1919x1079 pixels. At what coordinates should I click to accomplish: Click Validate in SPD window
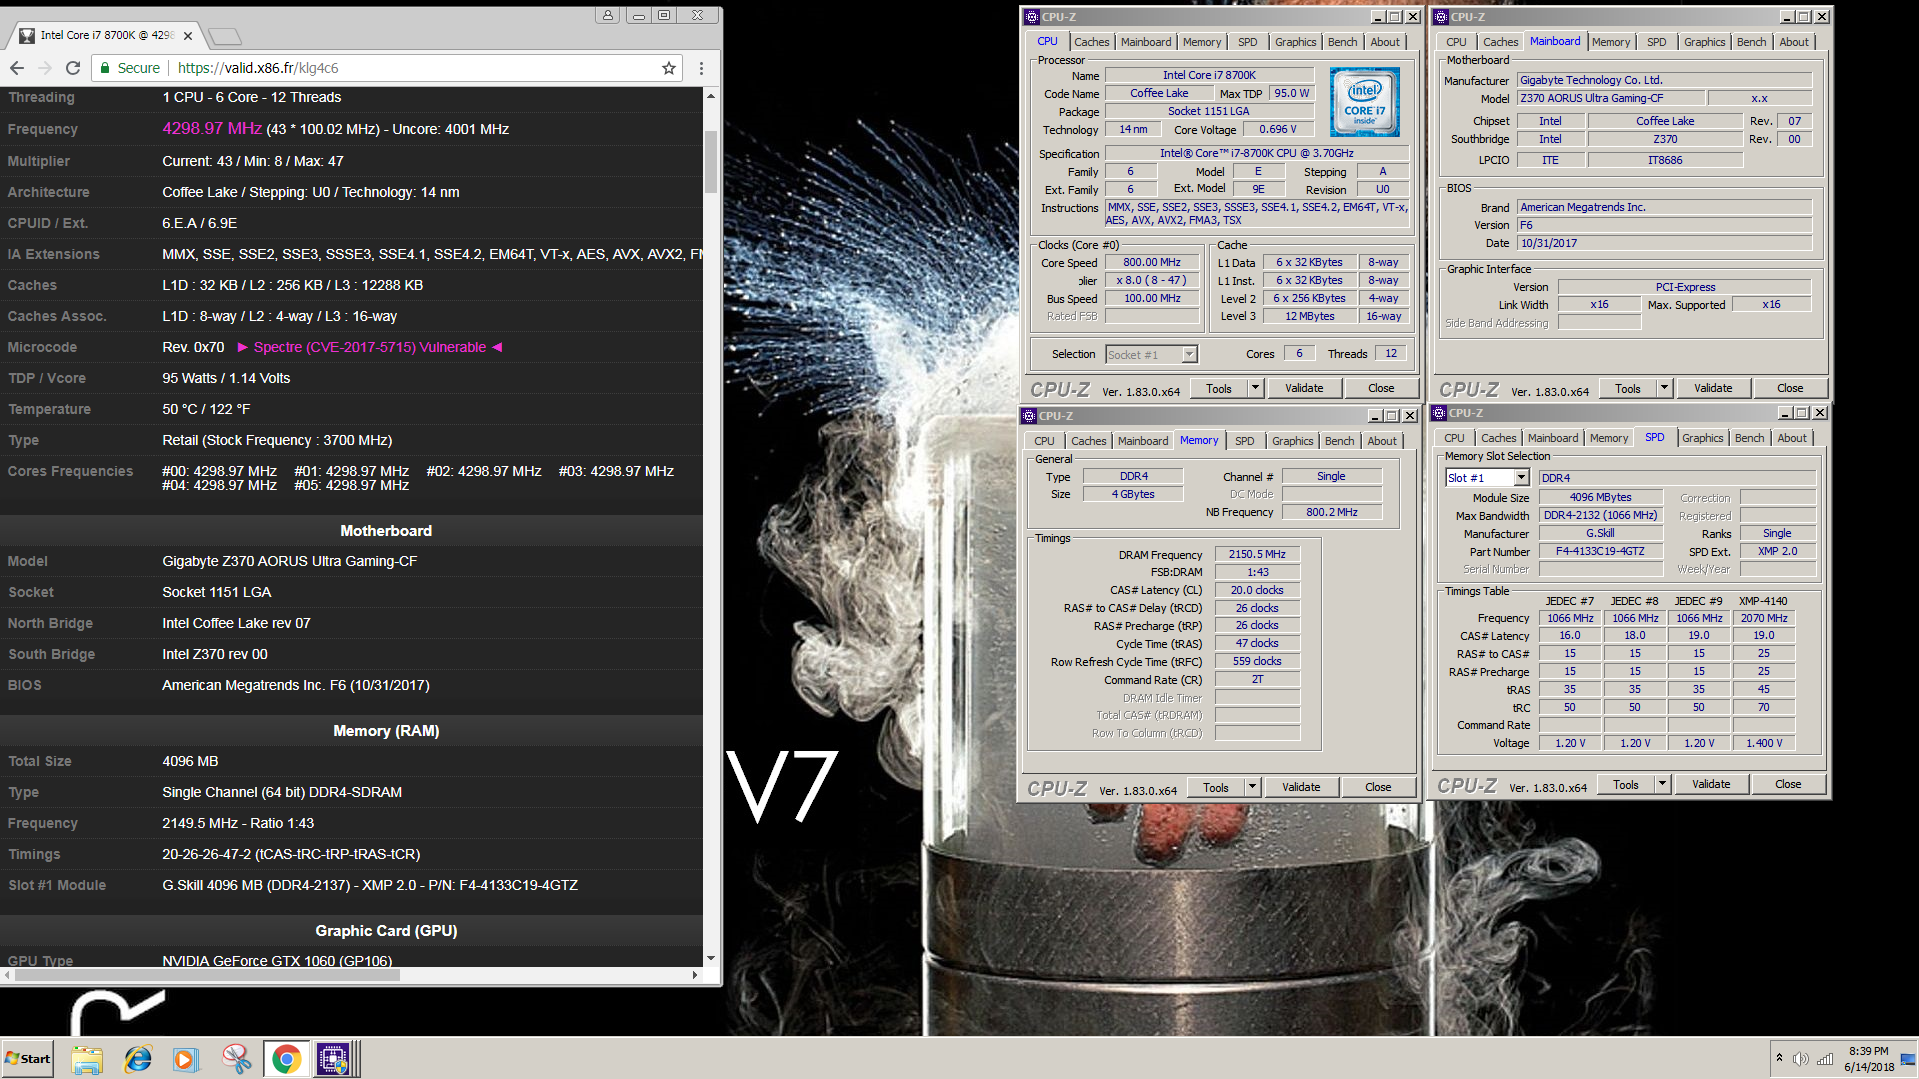[x=1711, y=784]
